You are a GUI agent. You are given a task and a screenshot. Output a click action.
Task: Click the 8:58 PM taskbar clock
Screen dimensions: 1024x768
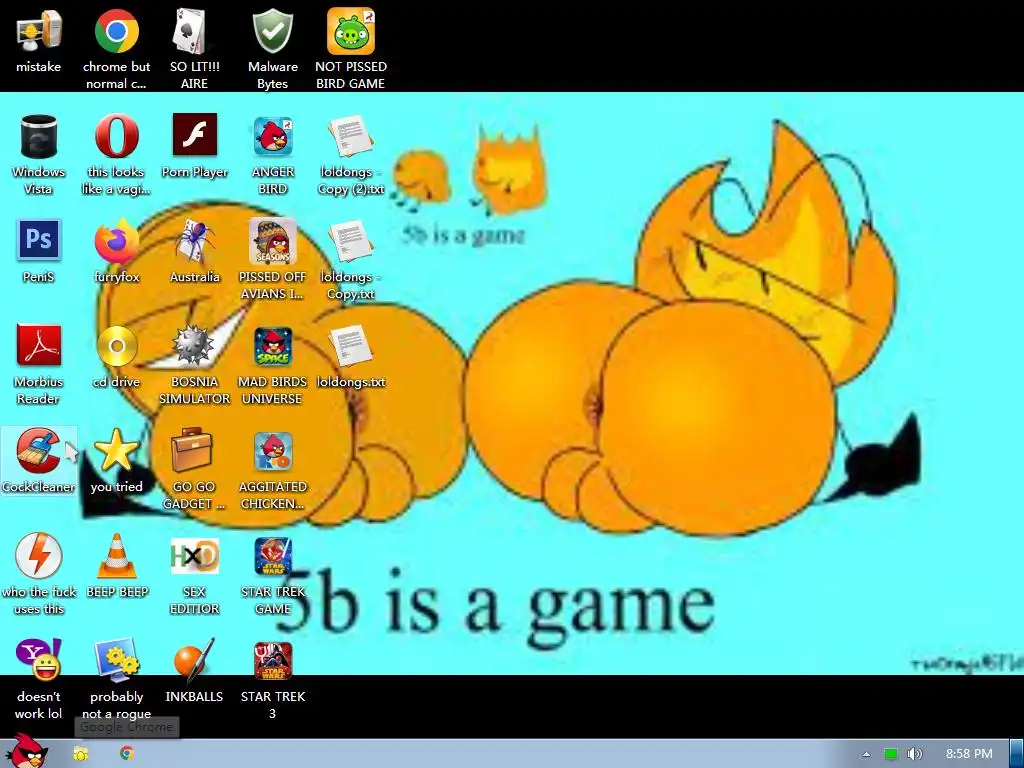969,754
